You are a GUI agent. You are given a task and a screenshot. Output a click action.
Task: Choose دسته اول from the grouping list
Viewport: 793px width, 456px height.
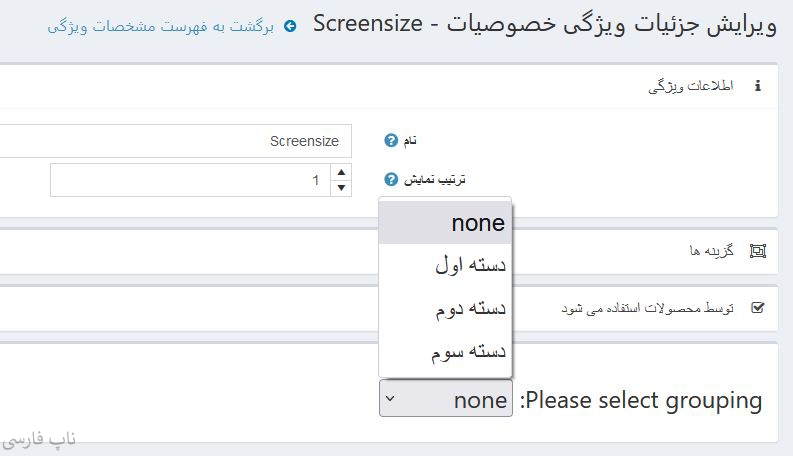[446, 265]
